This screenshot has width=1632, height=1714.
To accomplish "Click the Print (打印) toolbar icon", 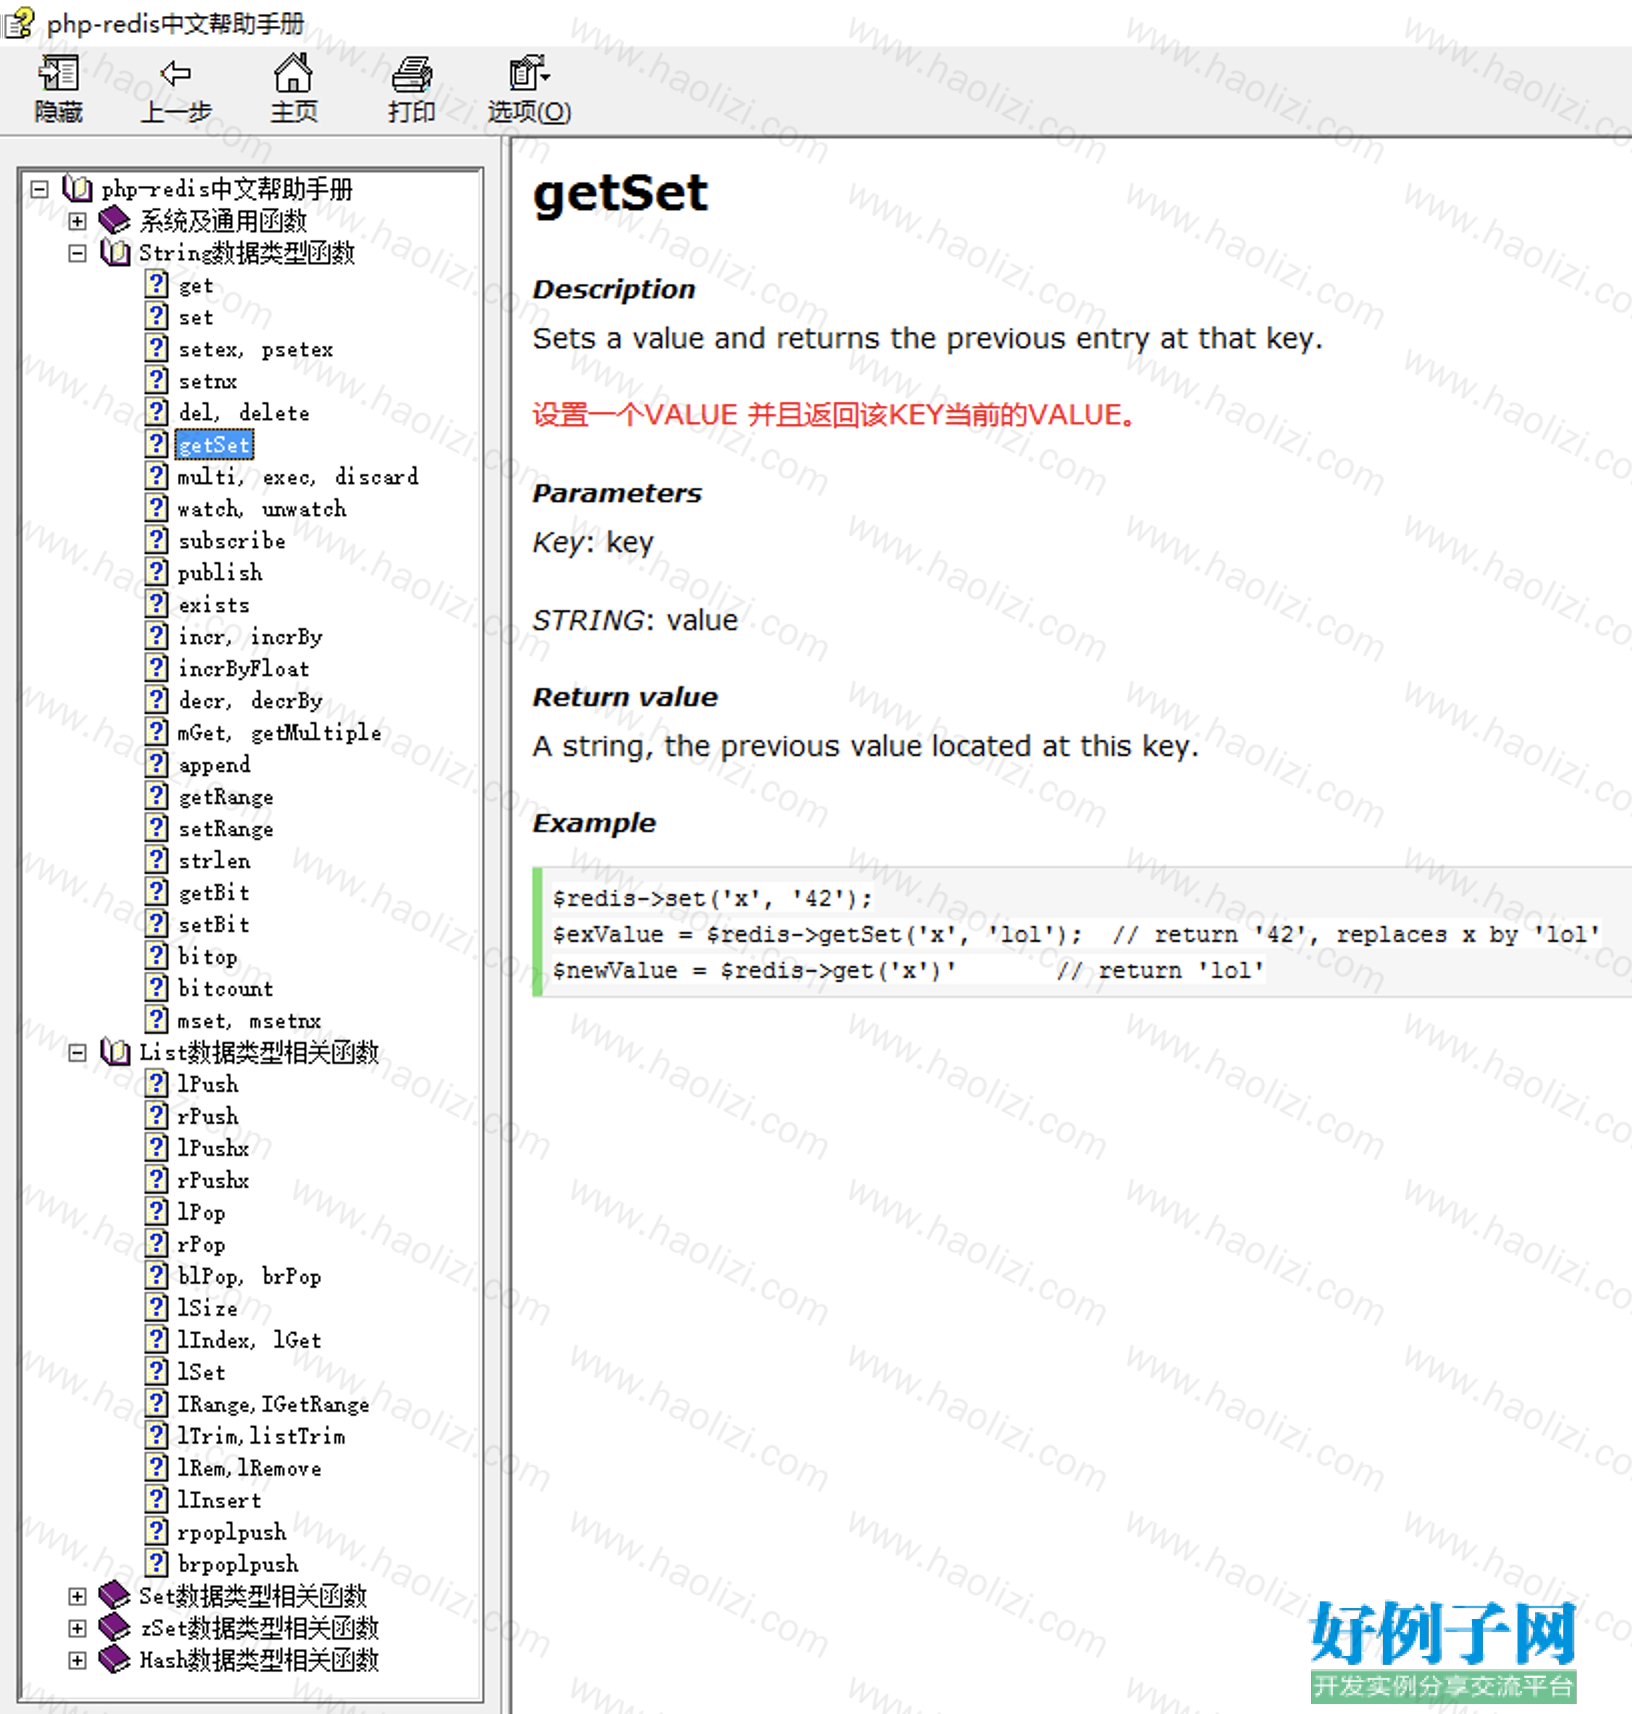I will tap(411, 74).
